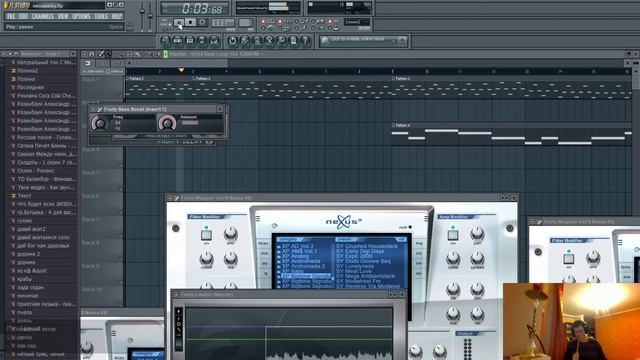
Task: Select the XP Andromeda 2 category in Nexus
Action: point(303,266)
